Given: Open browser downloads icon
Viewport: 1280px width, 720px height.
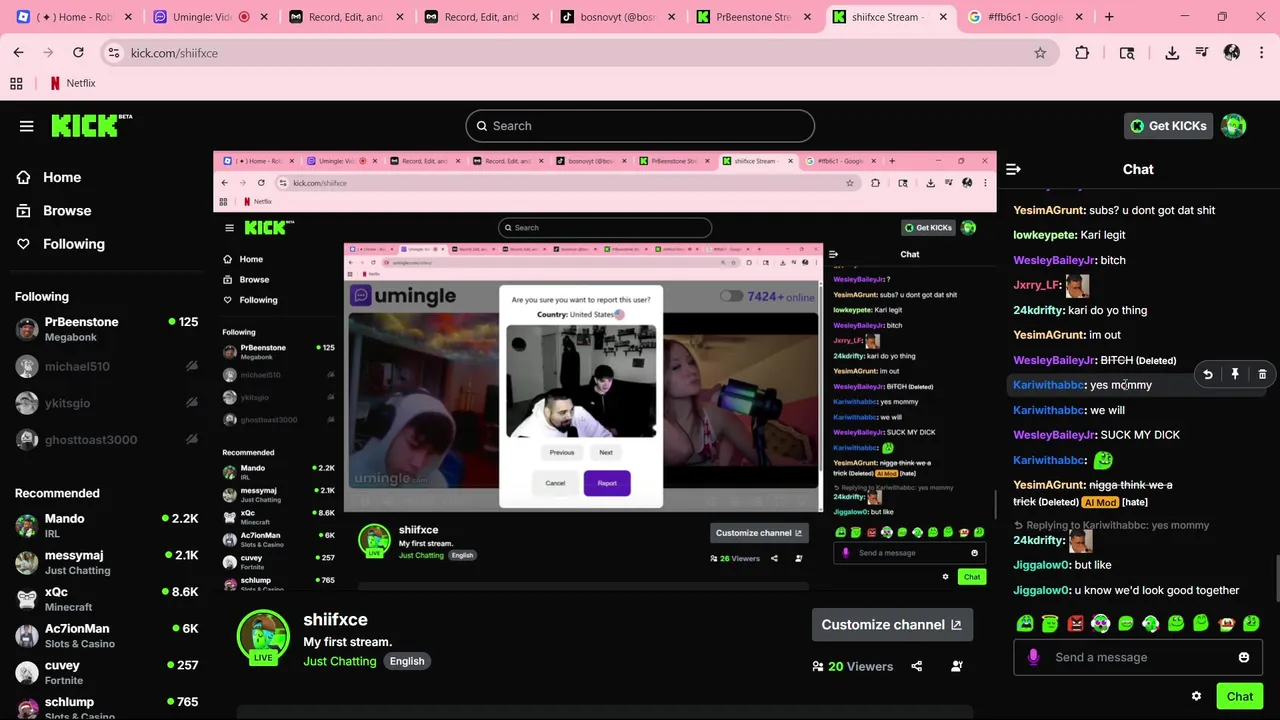Looking at the screenshot, I should point(1172,53).
